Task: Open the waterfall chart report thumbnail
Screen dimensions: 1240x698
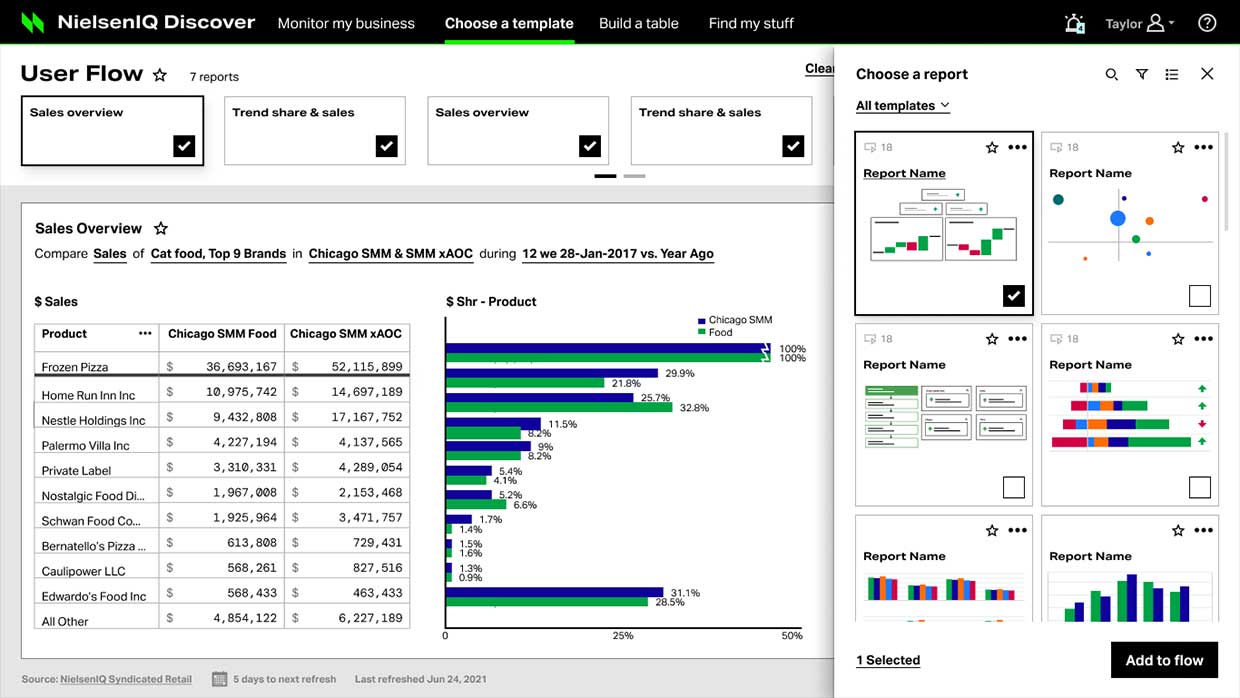Action: point(944,227)
